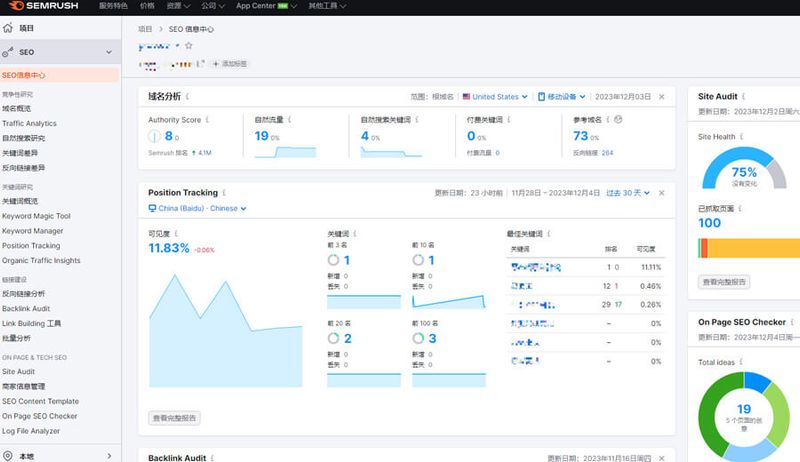This screenshot has width=800, height=462.
Task: Click info icon beside 自然搜索关键词
Action: (x=417, y=120)
